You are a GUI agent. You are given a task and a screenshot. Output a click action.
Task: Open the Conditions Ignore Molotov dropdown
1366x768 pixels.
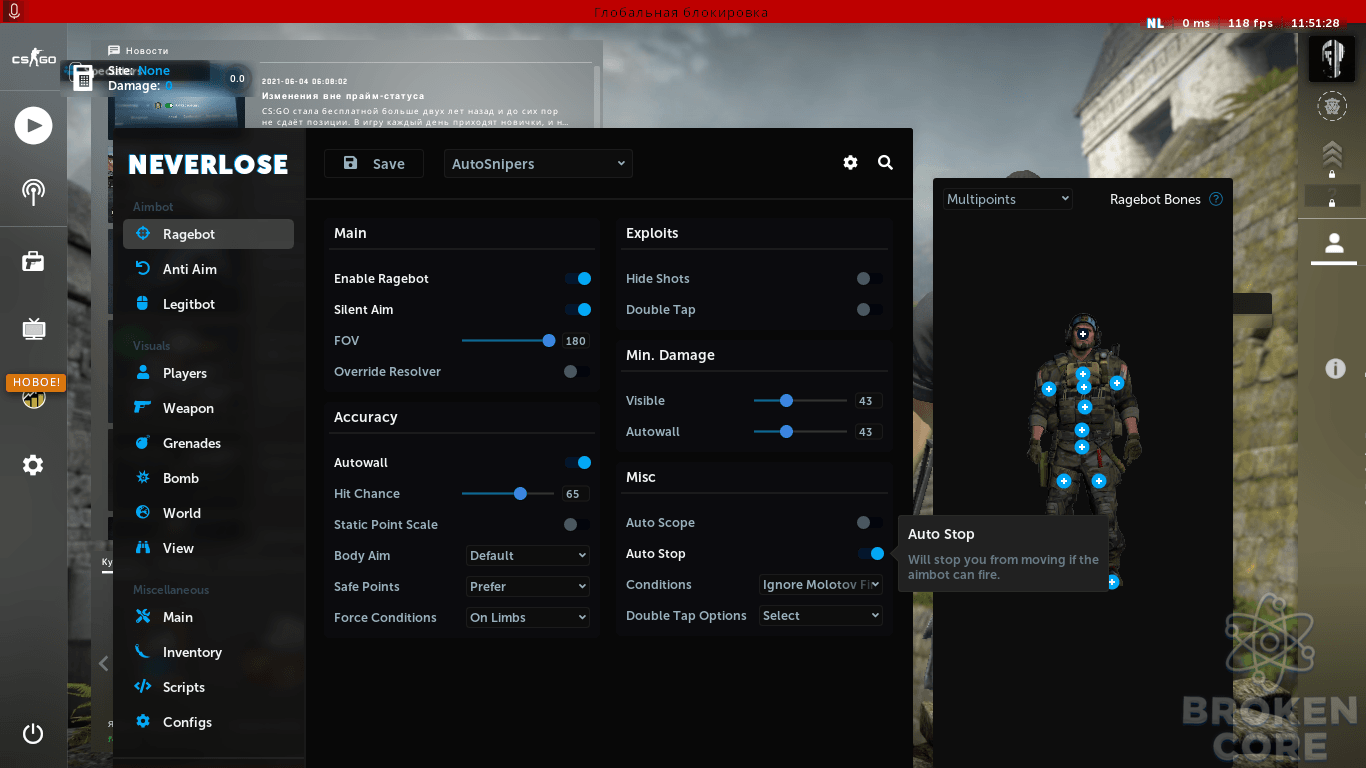click(x=821, y=585)
